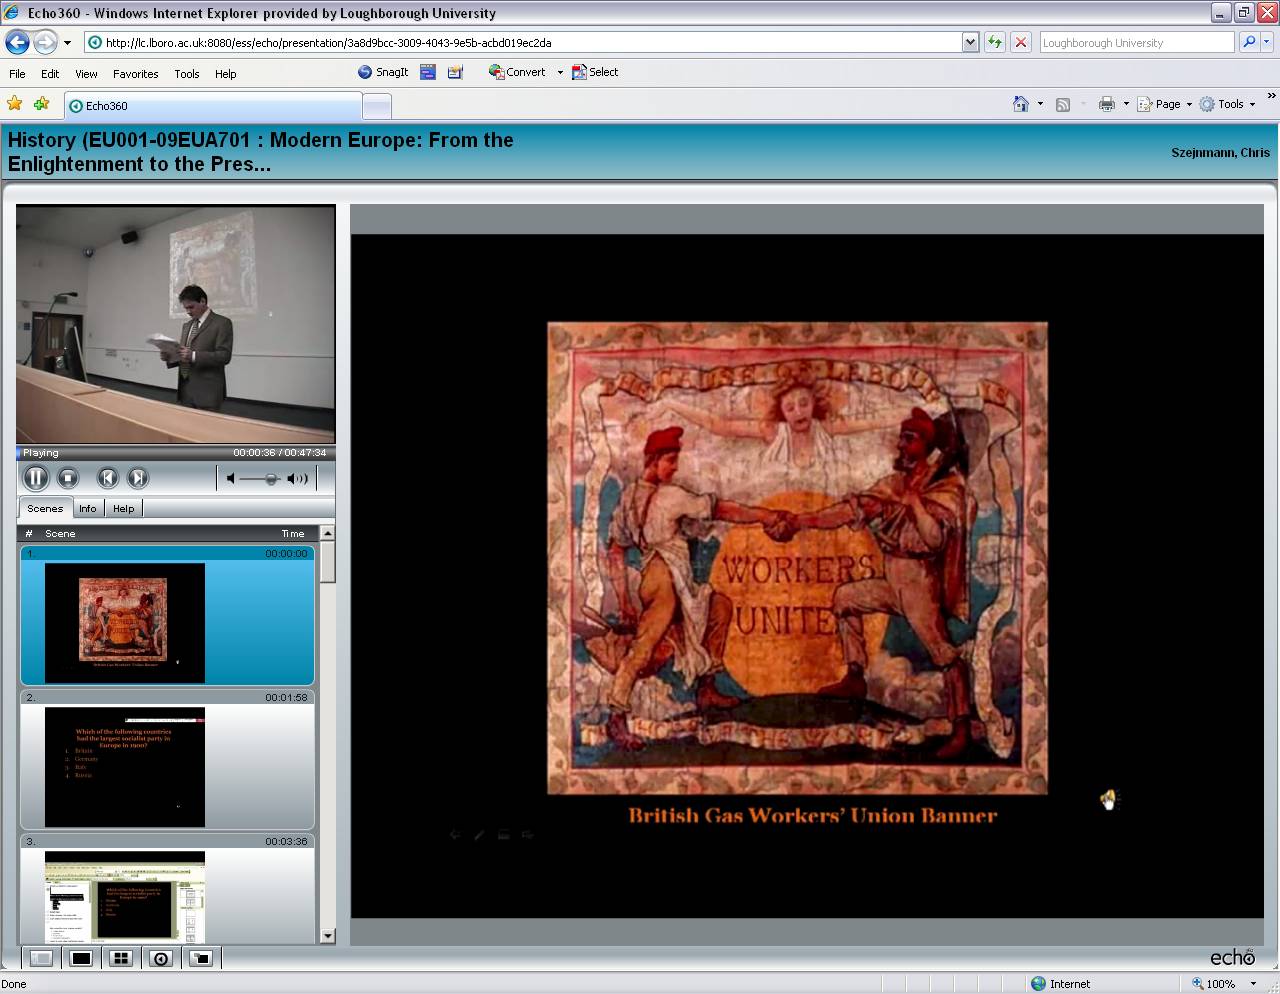Expand the address bar history dropdown
The height and width of the screenshot is (994, 1280).
[x=970, y=42]
